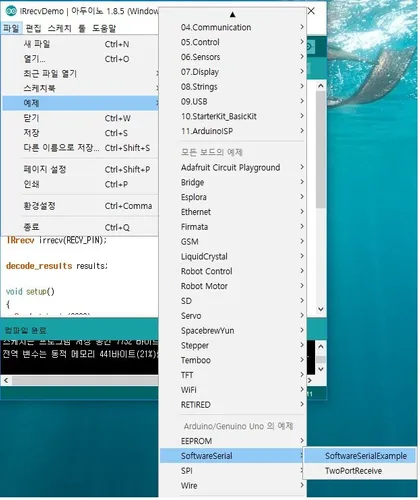Open Stepper library examples
420x500 pixels.
233,345
